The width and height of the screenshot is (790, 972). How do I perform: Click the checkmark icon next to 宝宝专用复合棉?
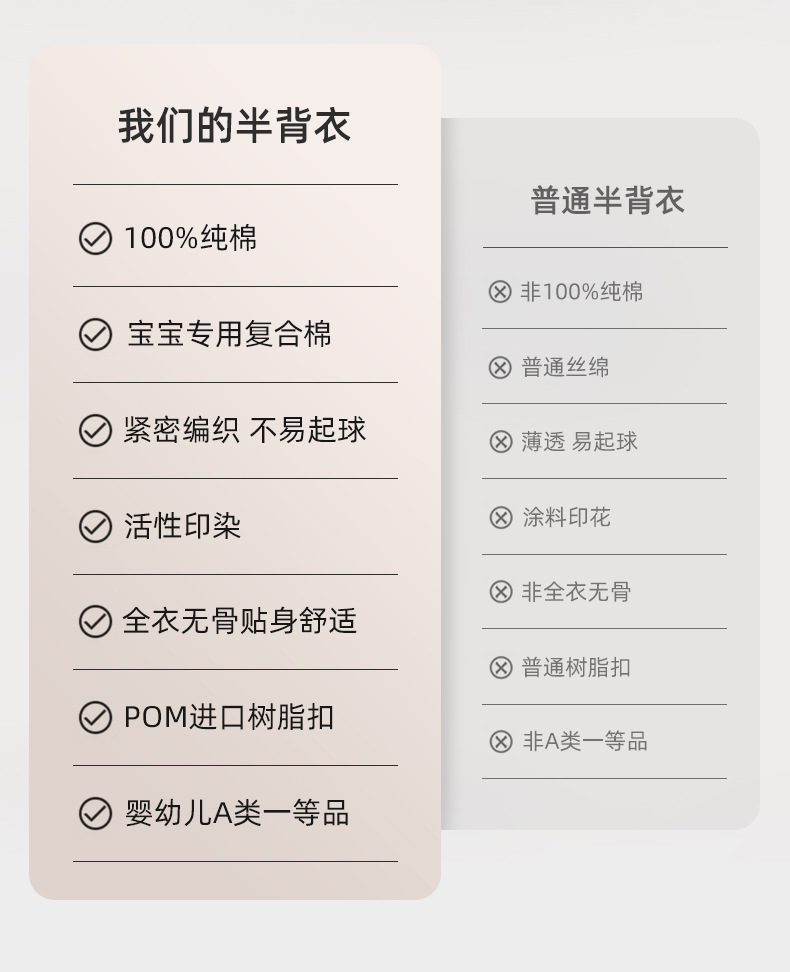(x=95, y=335)
